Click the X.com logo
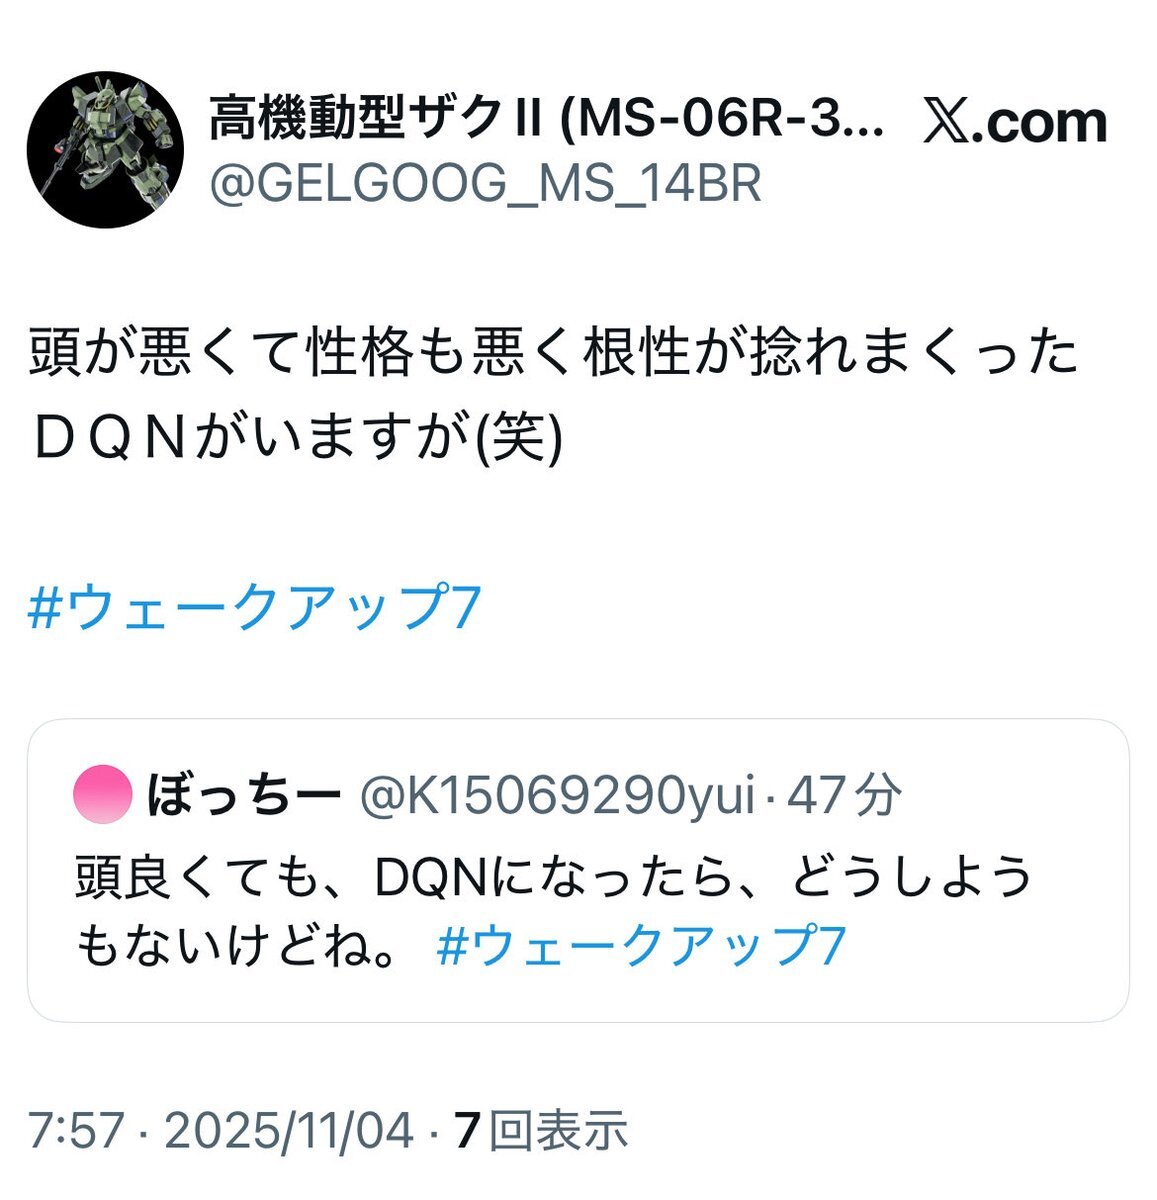Image resolution: width=1157 pixels, height=1200 pixels. coord(1014,123)
